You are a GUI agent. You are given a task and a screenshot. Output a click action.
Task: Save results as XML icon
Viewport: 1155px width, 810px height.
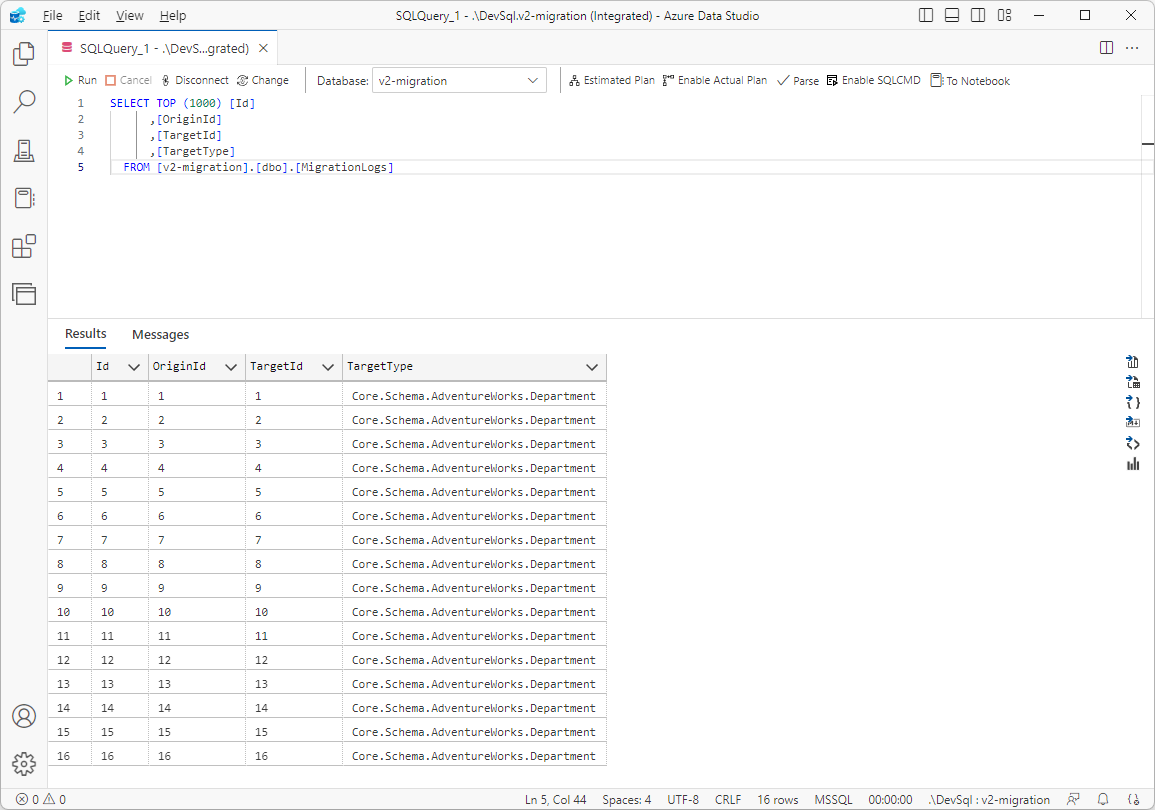point(1132,443)
